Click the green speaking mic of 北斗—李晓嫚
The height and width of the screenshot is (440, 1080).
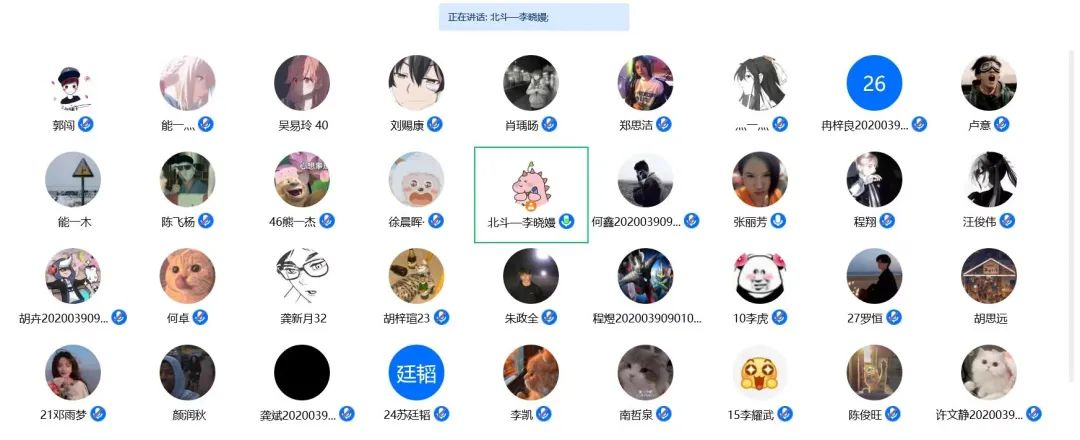tap(566, 221)
